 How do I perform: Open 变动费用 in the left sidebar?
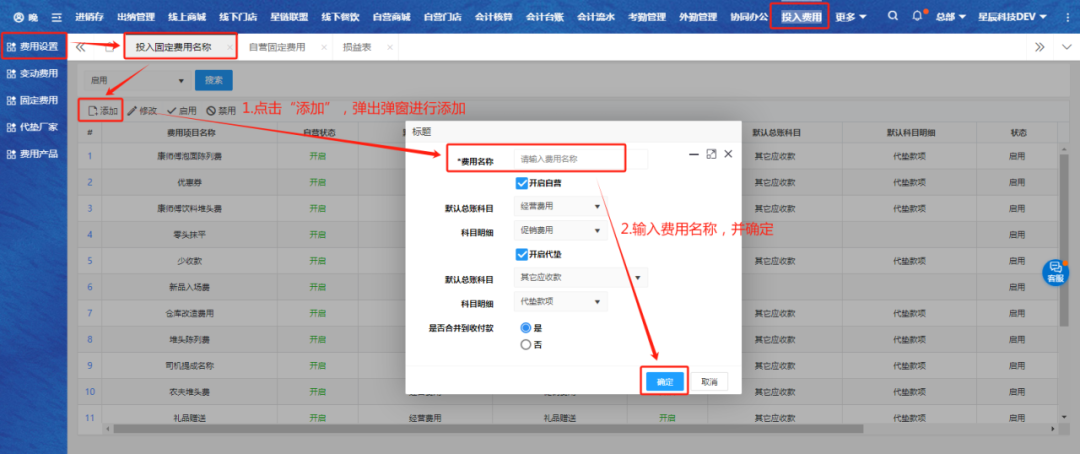[x=33, y=73]
